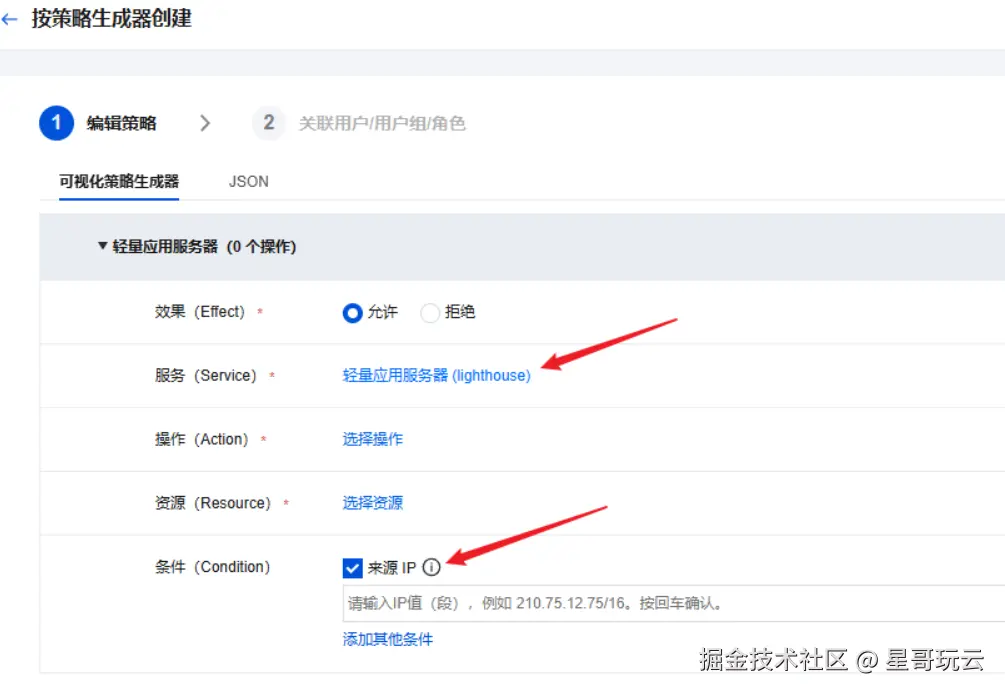Click the 效果 (Effect) field label
This screenshot has width=1005, height=694.
point(200,312)
